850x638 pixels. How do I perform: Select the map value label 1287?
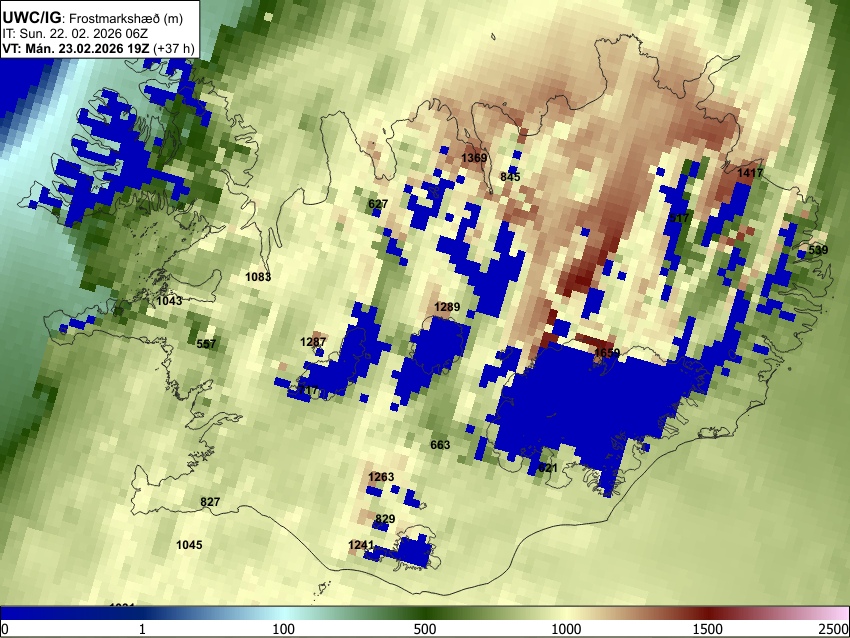pyautogui.click(x=313, y=342)
